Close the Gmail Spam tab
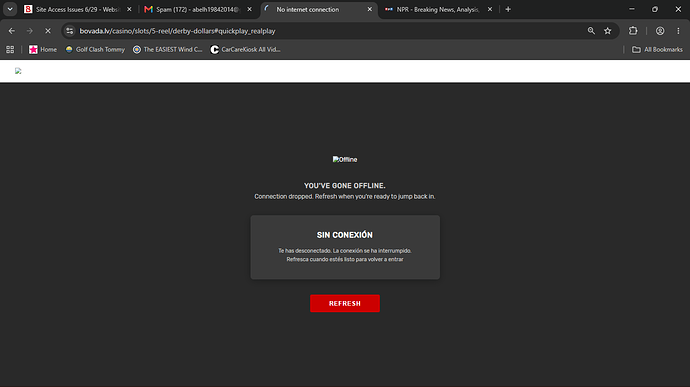This screenshot has width=690, height=387. pyautogui.click(x=250, y=9)
